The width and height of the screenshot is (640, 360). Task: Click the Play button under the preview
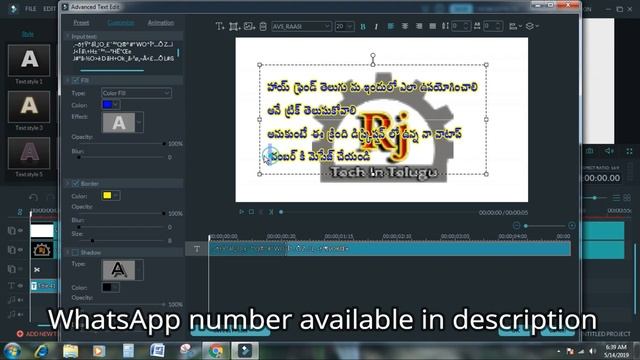(241, 212)
